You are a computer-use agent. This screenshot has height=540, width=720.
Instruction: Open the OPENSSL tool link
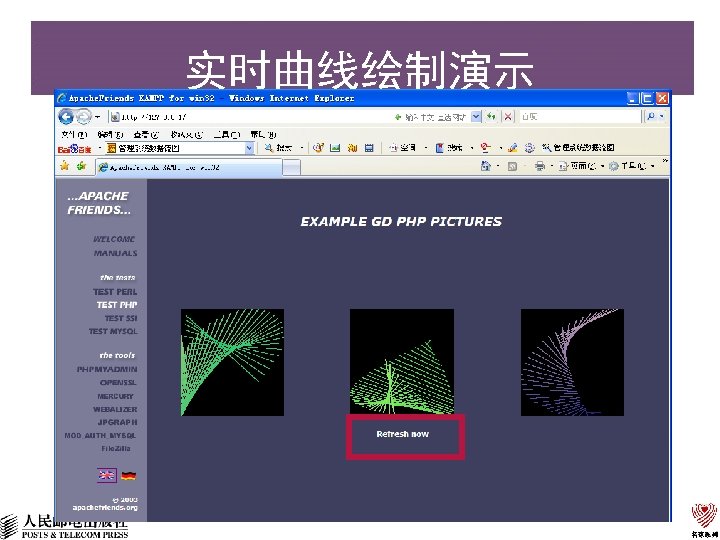(118, 382)
